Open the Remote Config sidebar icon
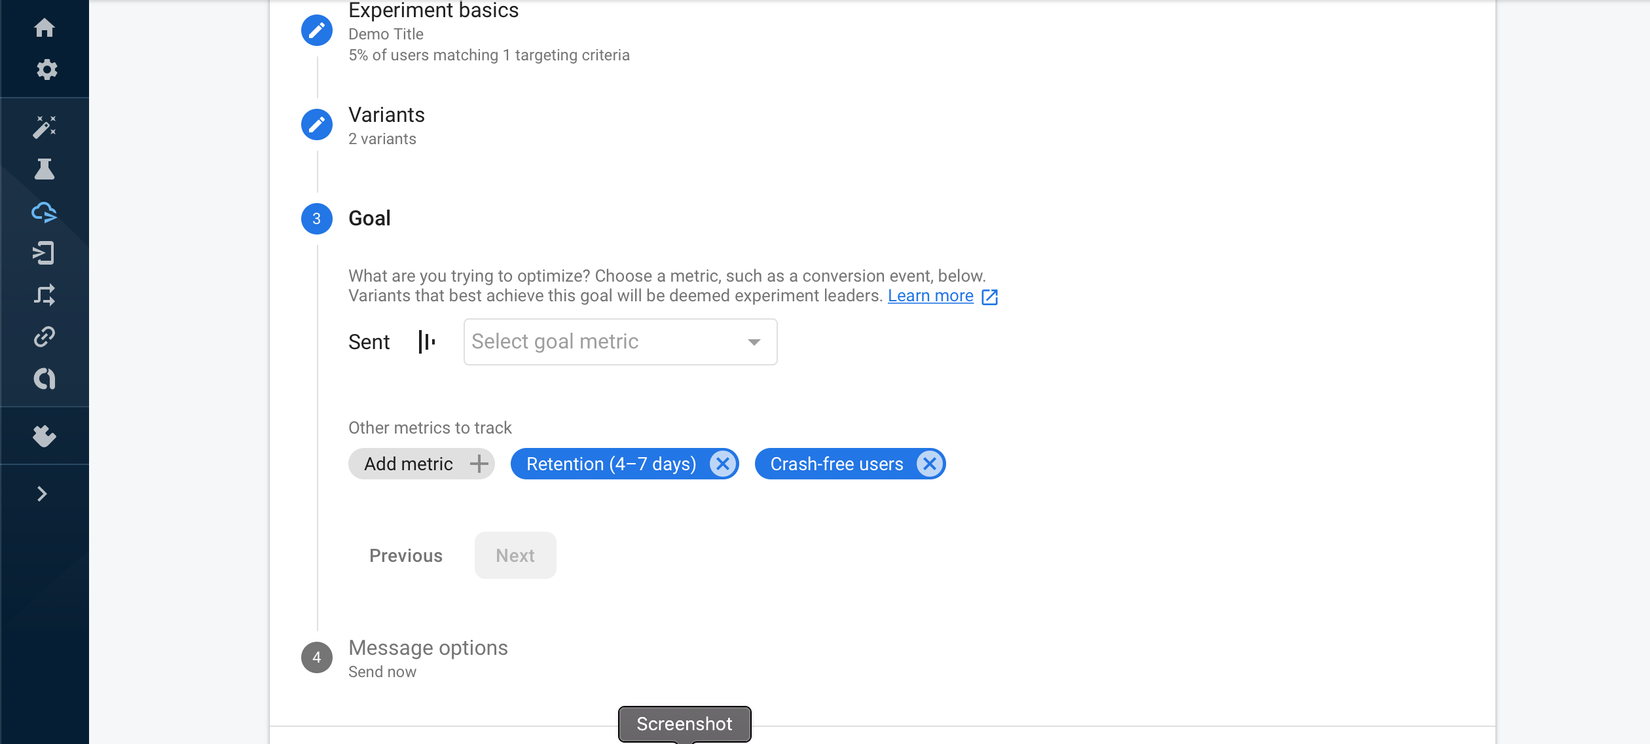 pyautogui.click(x=44, y=295)
